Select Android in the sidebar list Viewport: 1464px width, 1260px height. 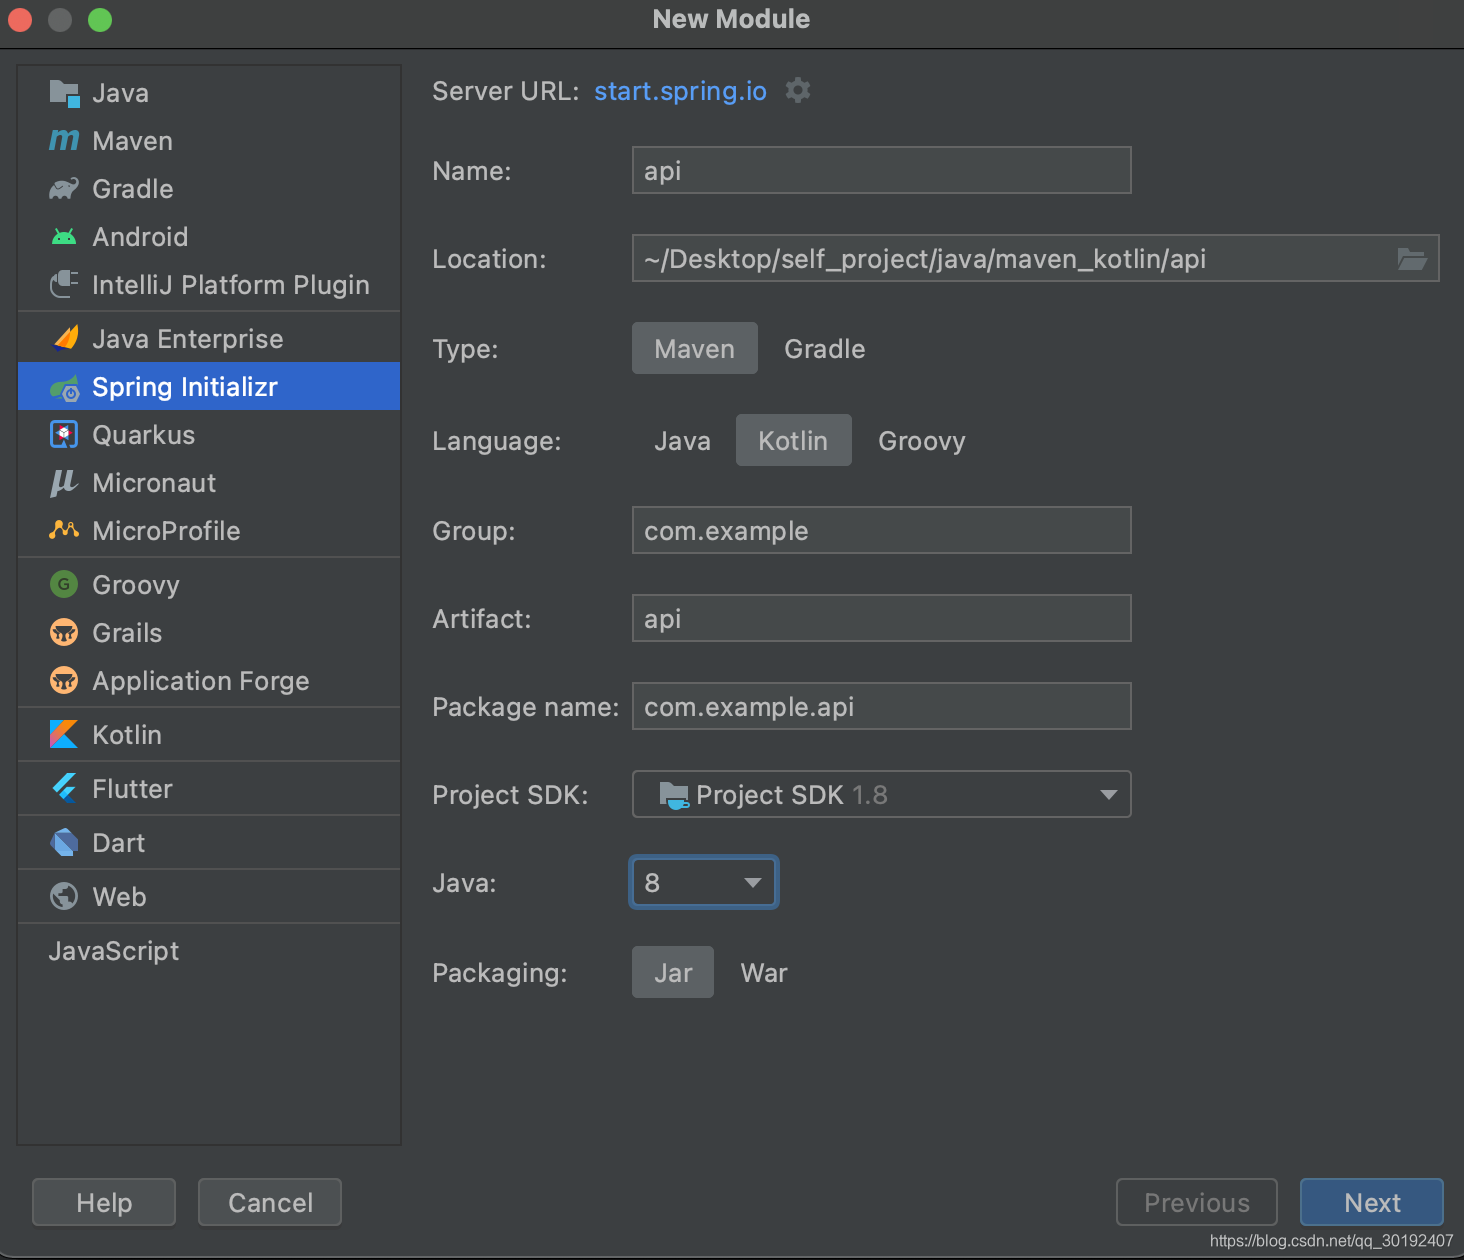coord(209,237)
